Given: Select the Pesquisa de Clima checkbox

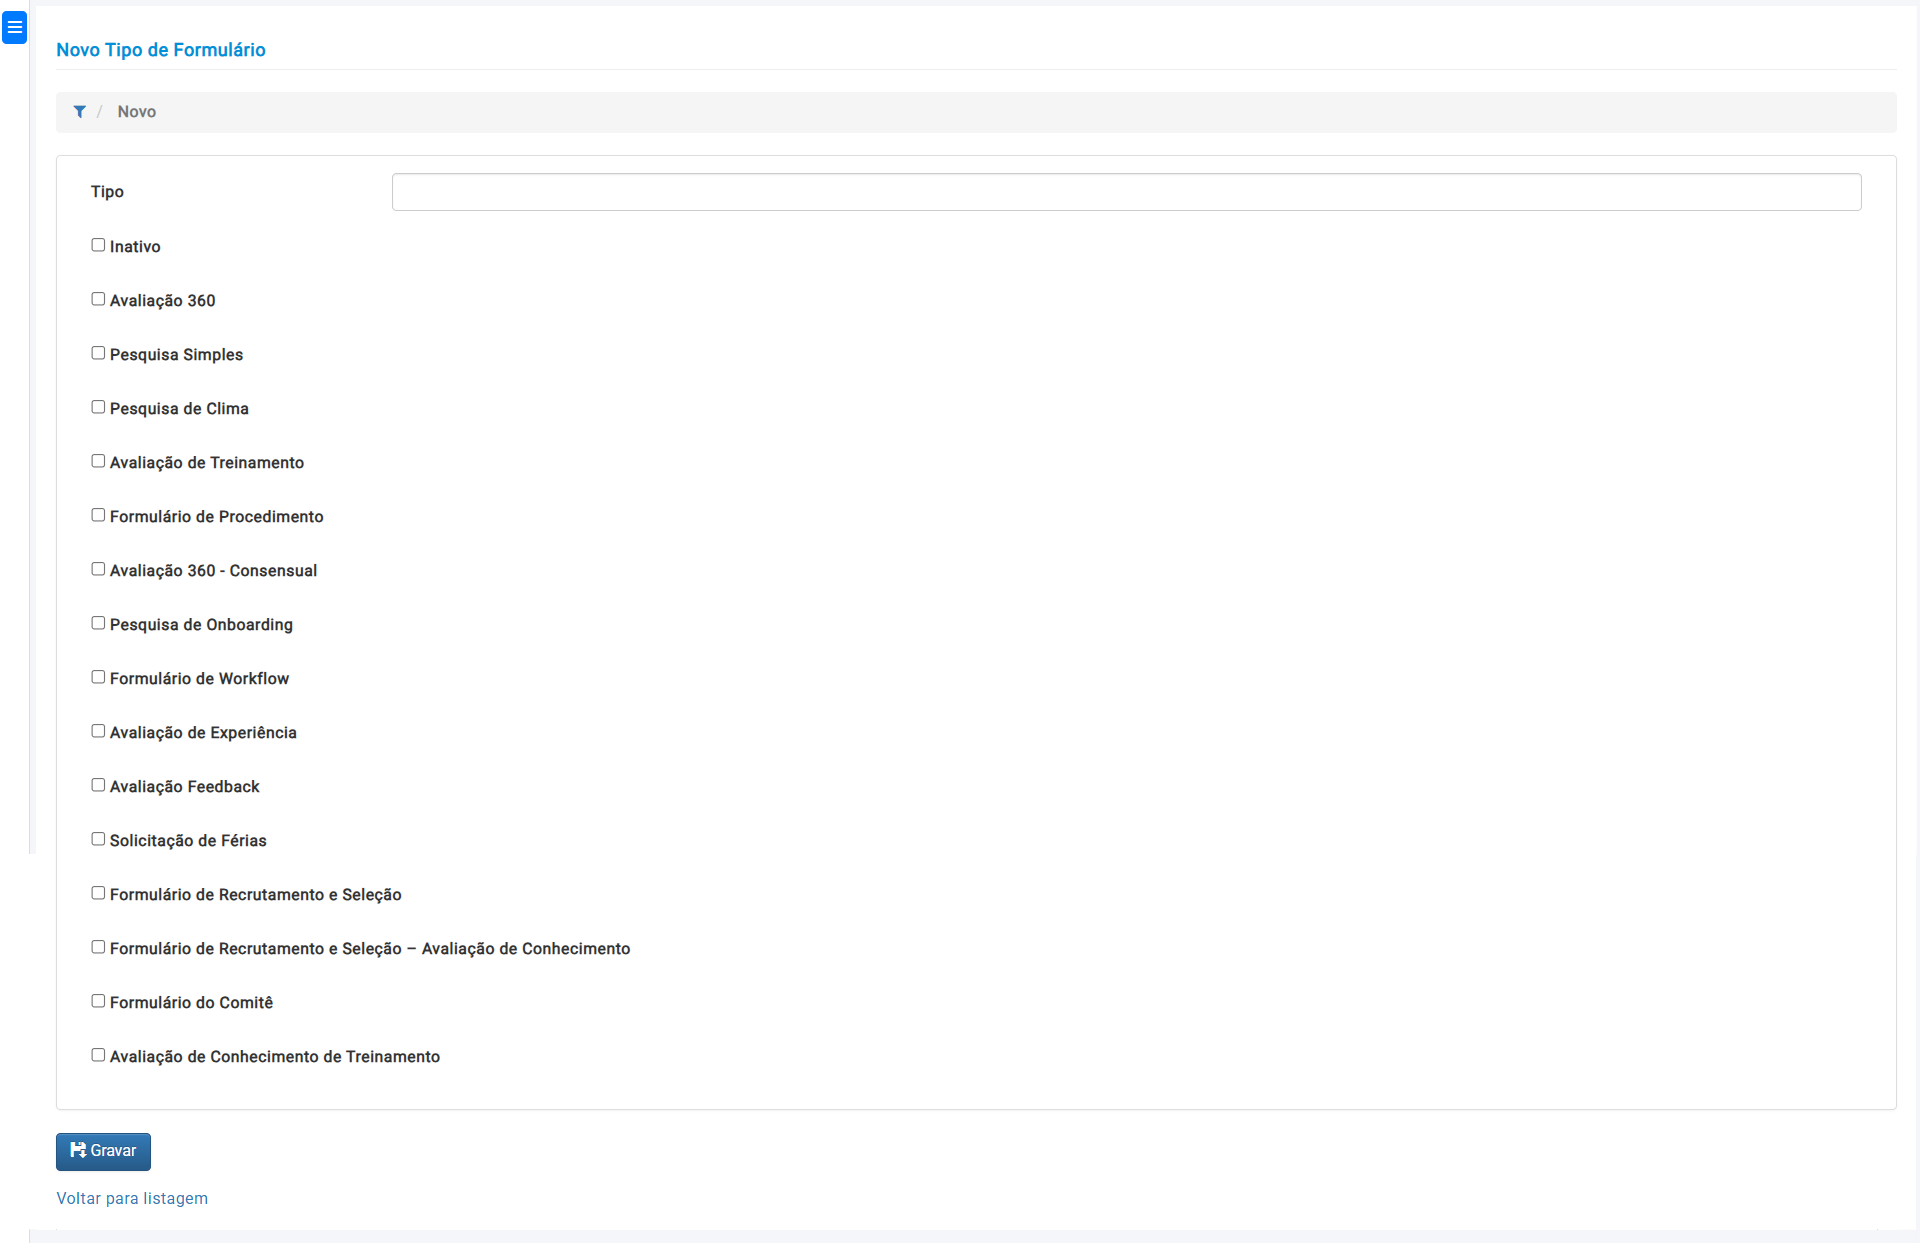Looking at the screenshot, I should tap(98, 407).
